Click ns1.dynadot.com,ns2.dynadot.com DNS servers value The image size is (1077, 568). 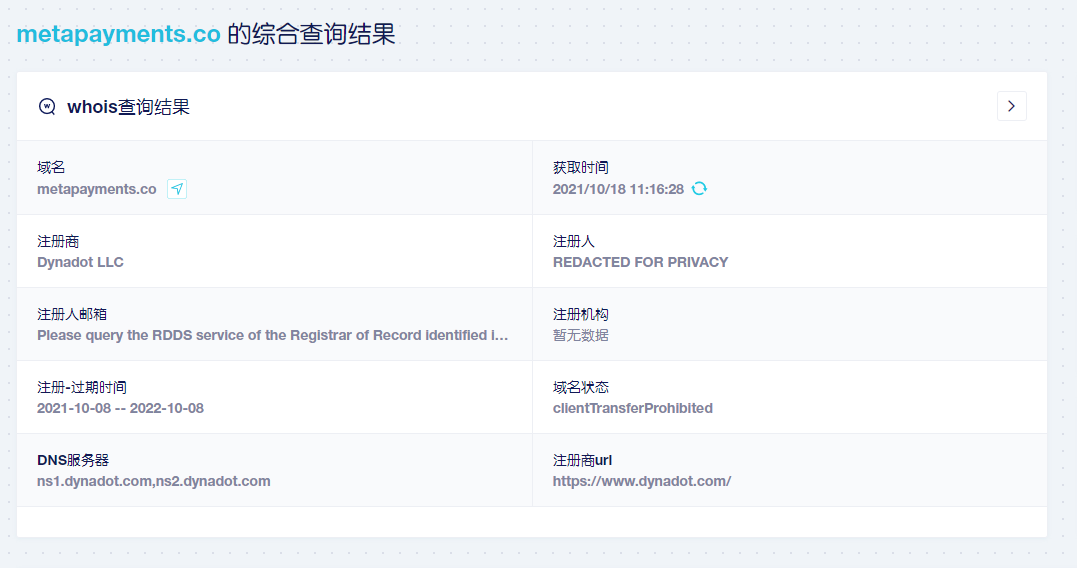point(154,481)
